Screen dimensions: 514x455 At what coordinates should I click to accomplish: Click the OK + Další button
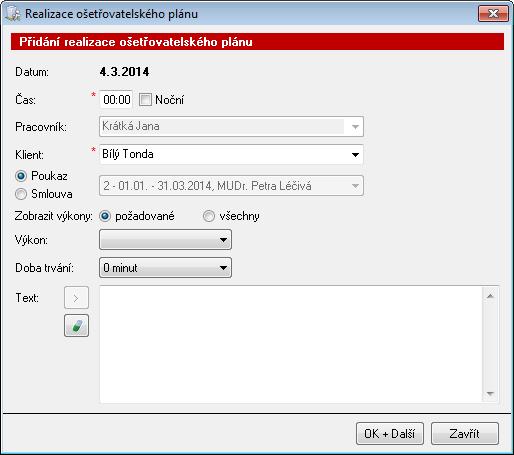tap(390, 434)
